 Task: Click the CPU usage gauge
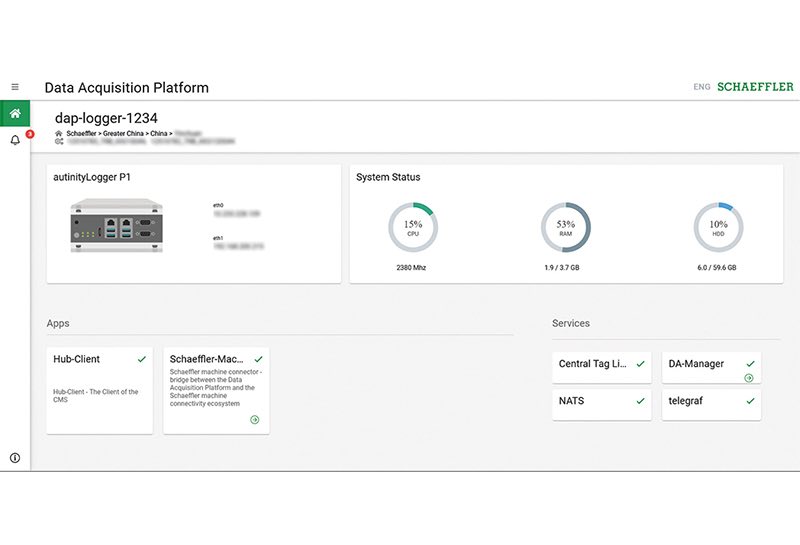click(x=412, y=227)
